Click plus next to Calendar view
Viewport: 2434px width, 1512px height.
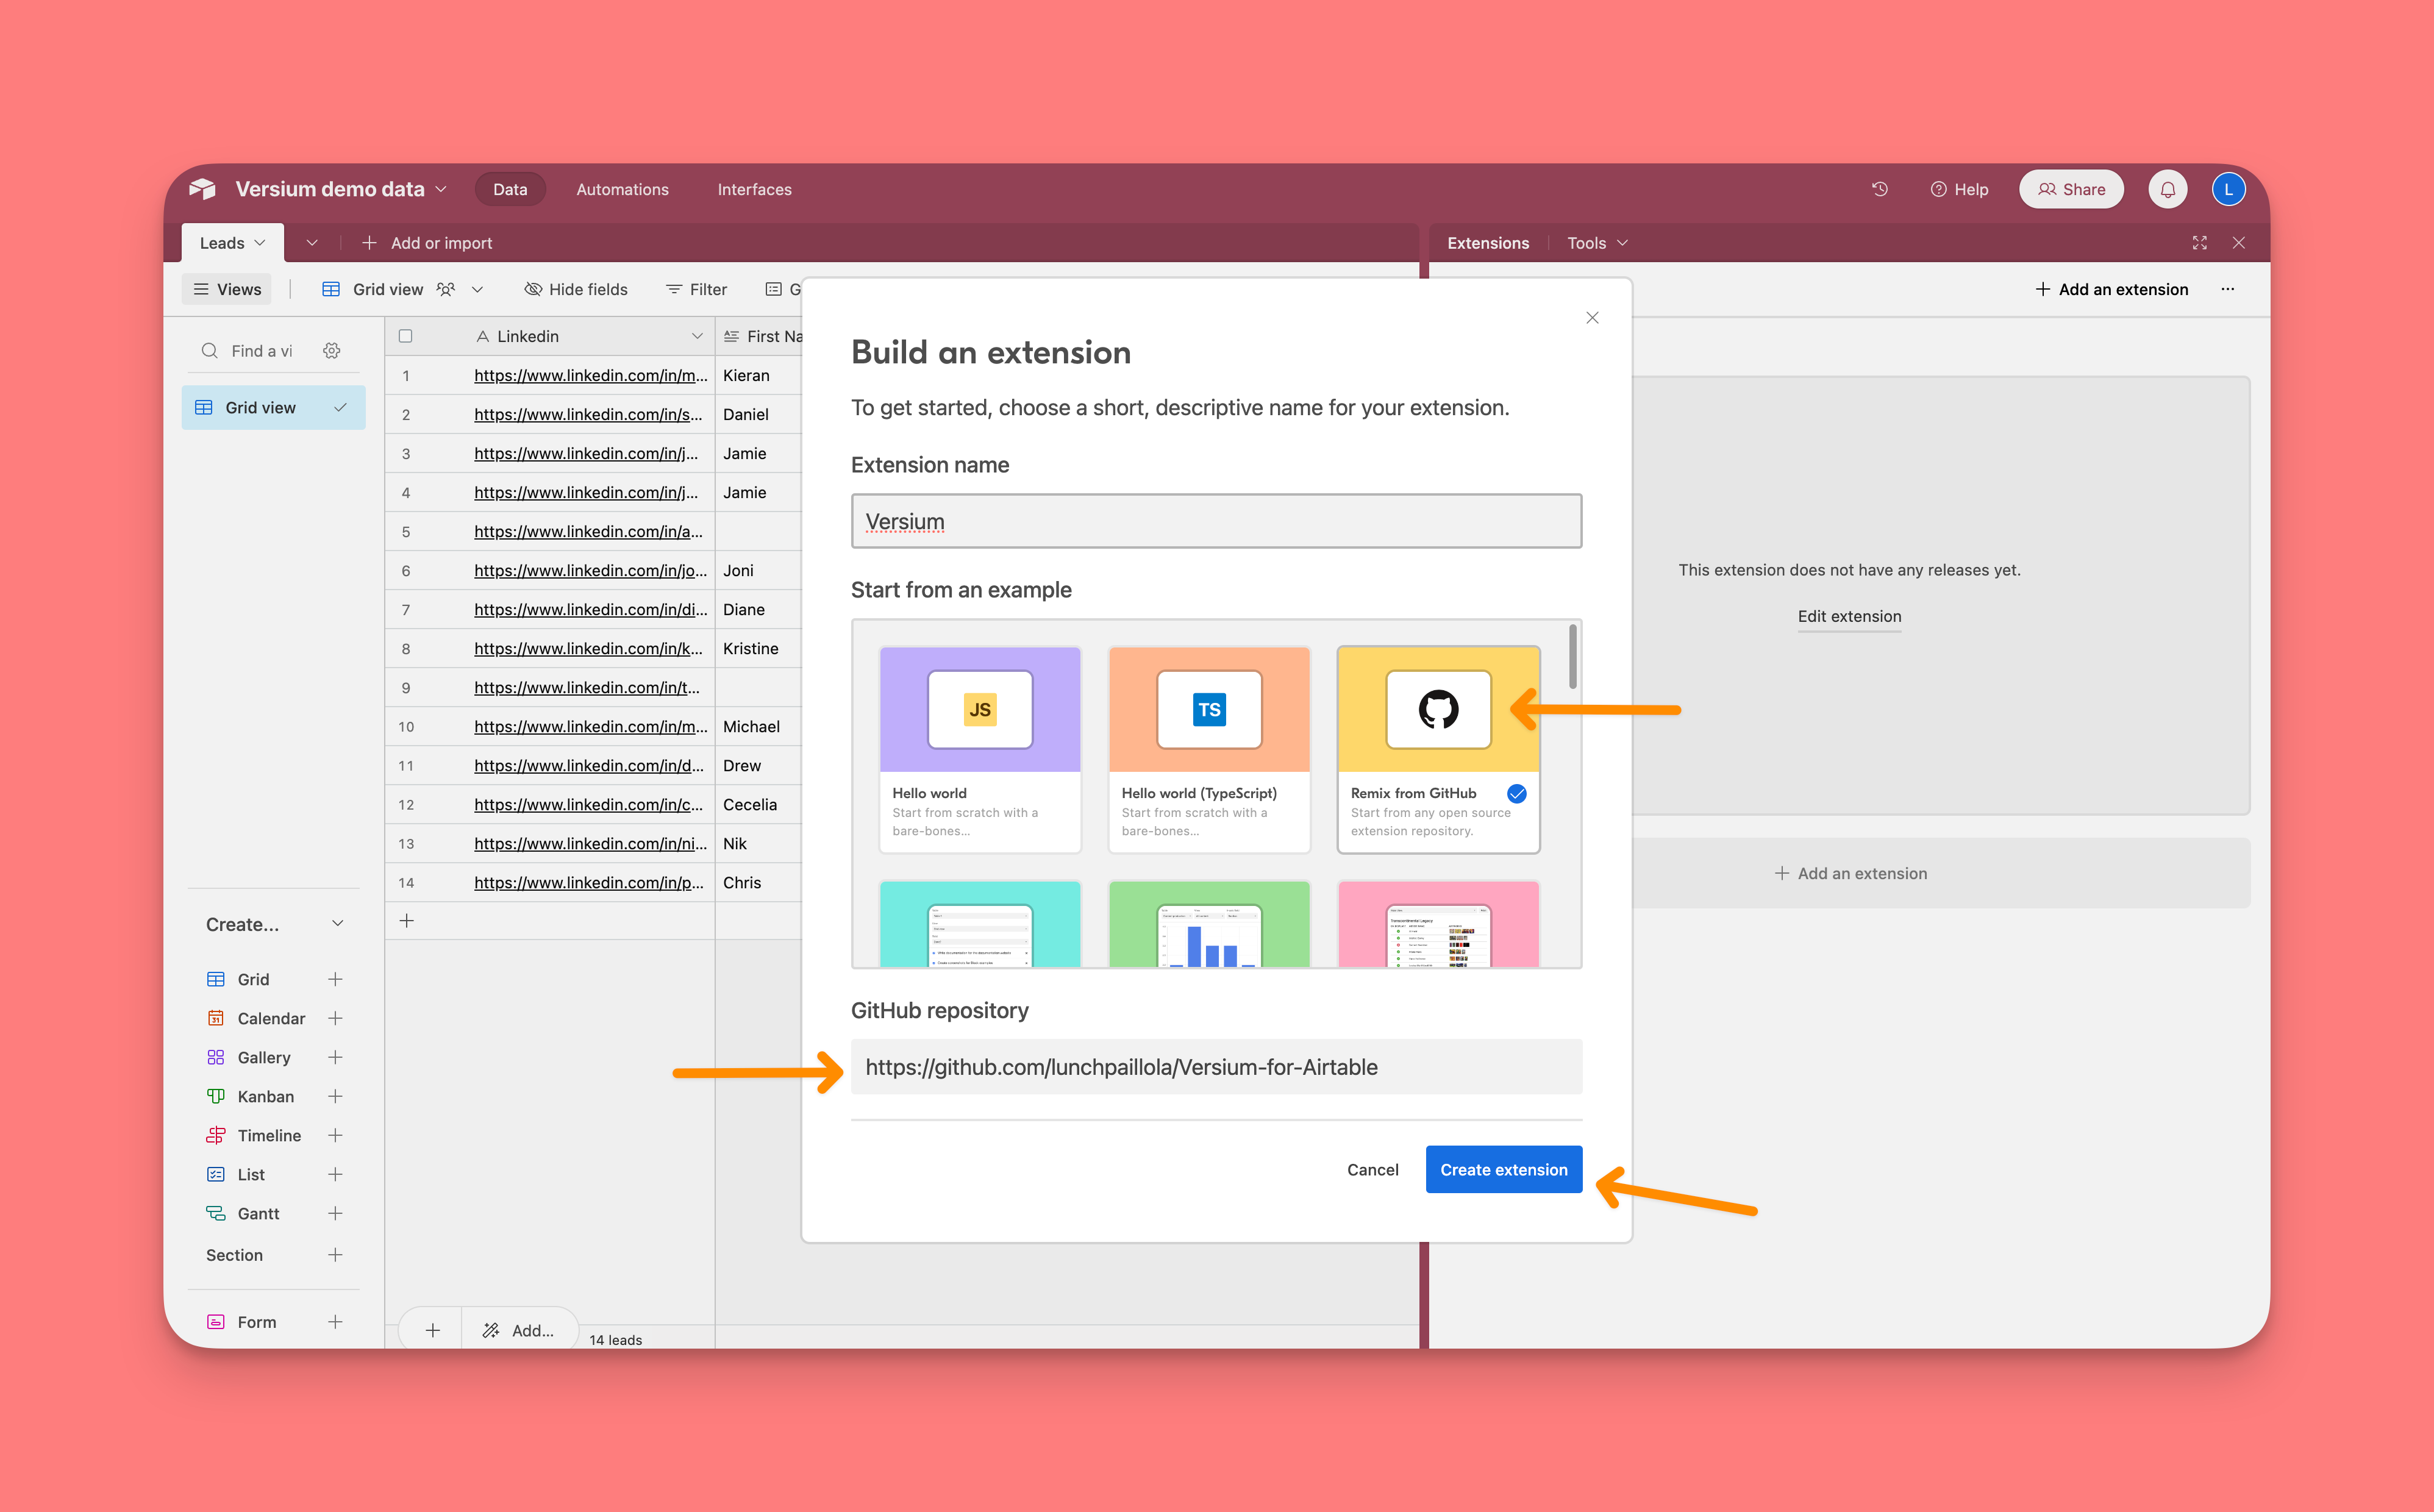[335, 1018]
